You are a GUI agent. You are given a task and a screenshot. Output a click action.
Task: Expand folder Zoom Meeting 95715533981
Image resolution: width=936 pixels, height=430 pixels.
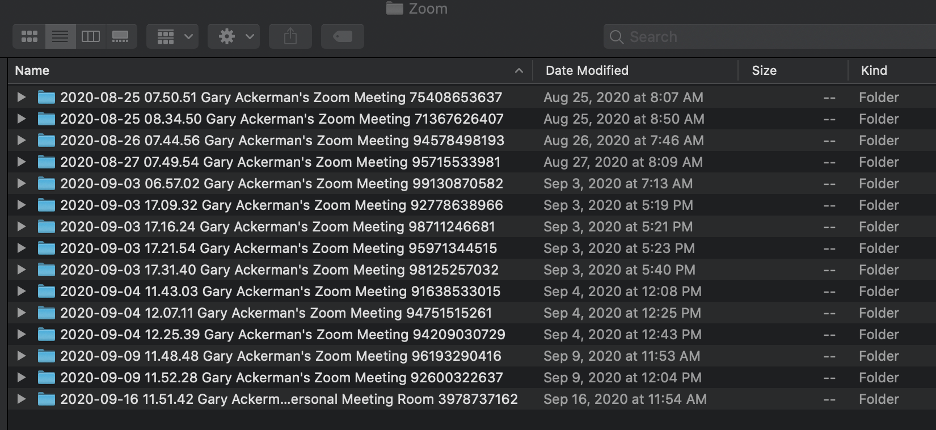21,161
